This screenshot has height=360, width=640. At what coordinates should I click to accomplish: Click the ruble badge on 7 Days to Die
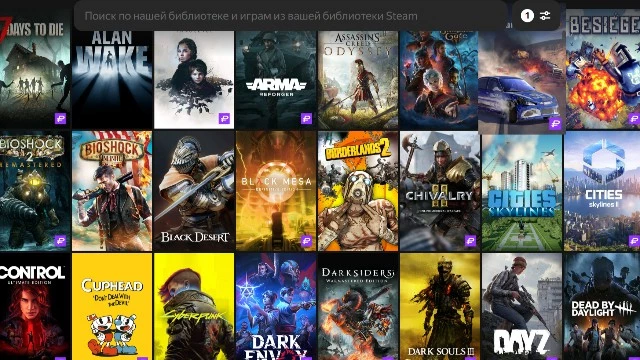click(x=61, y=119)
